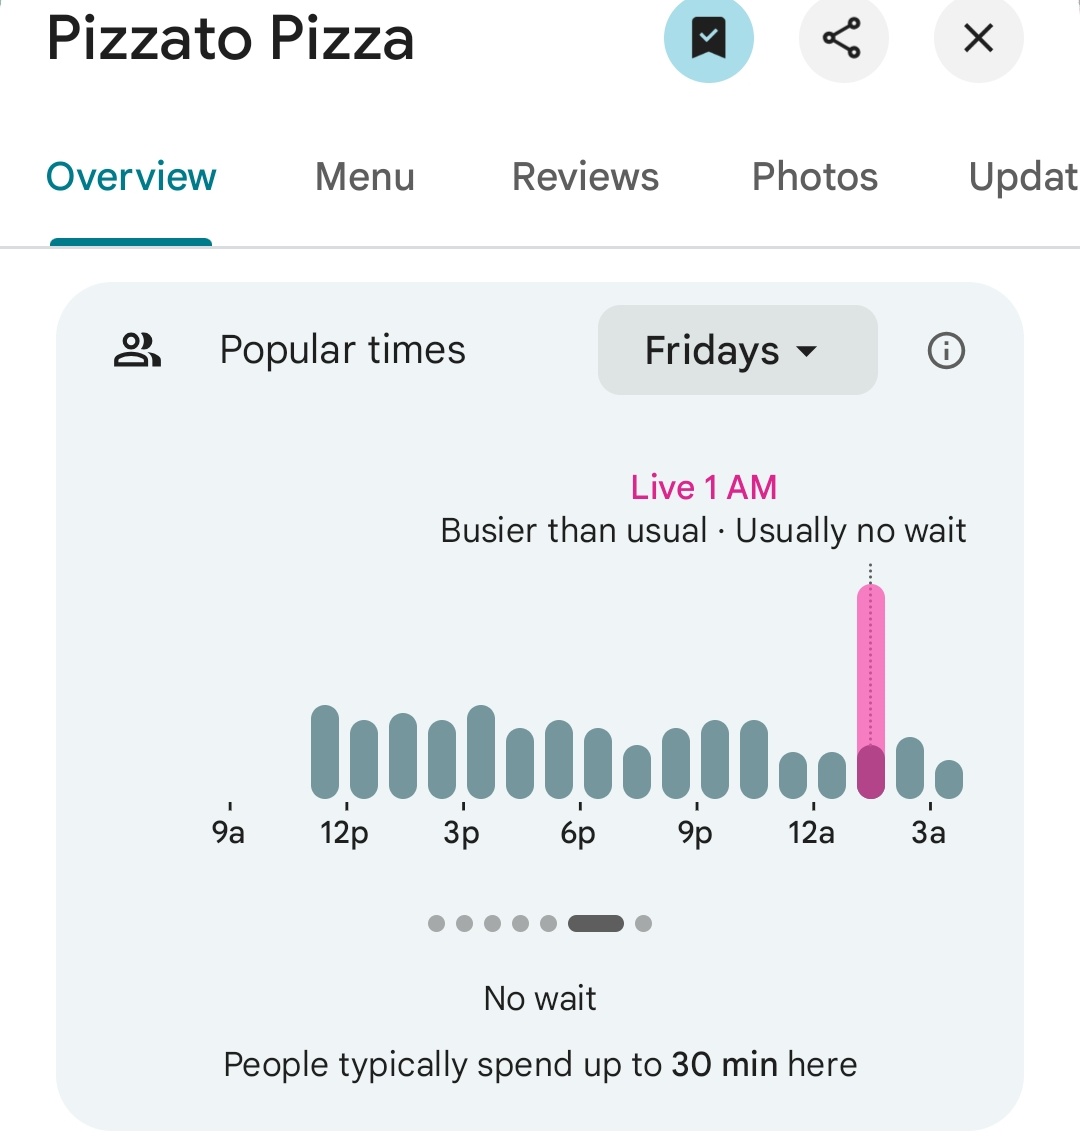Open popular times info icon
The width and height of the screenshot is (1080, 1137).
pyautogui.click(x=946, y=351)
